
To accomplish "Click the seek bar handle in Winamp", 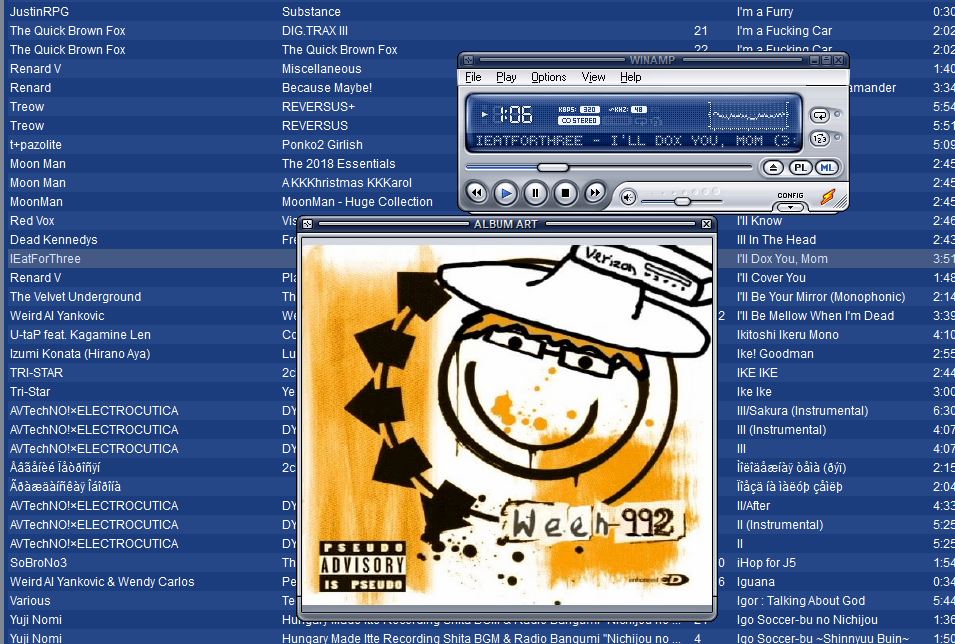I will (552, 168).
